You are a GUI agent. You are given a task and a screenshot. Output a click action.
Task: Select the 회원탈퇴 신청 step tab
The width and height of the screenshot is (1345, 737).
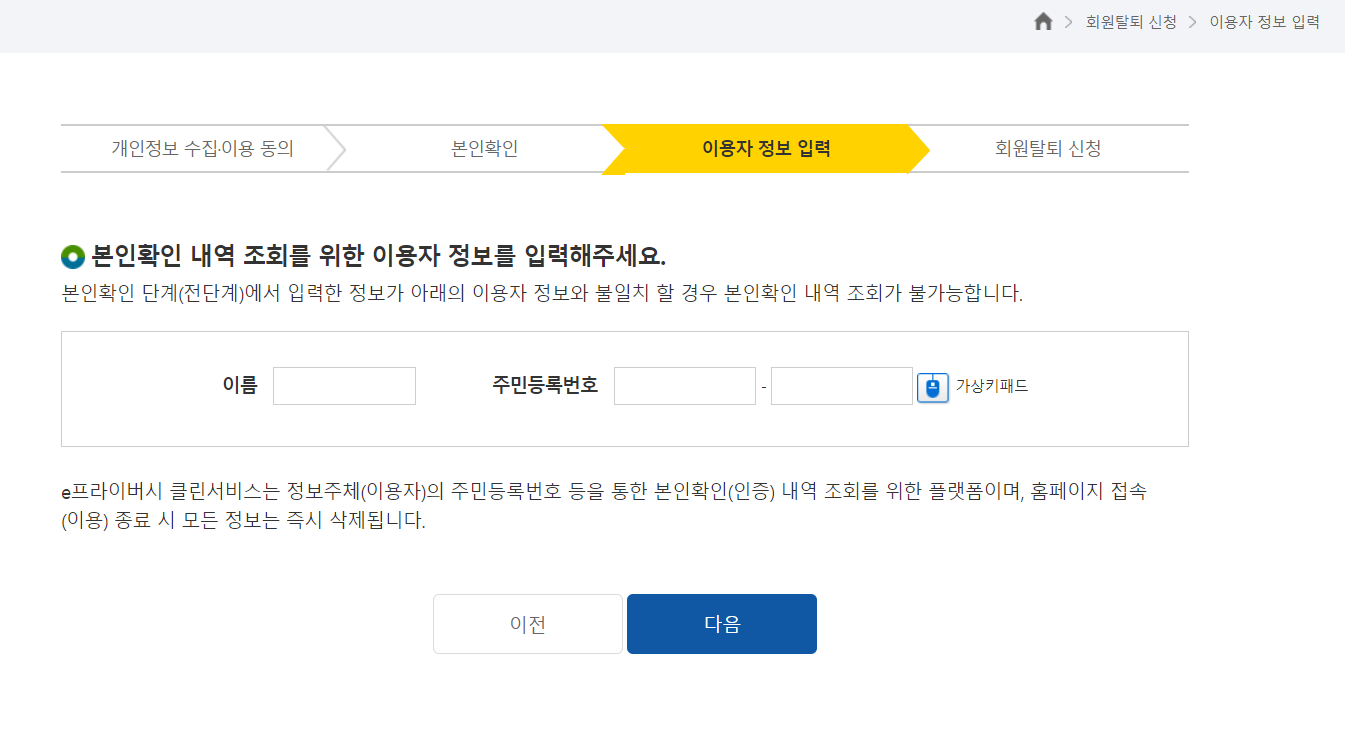click(1048, 149)
